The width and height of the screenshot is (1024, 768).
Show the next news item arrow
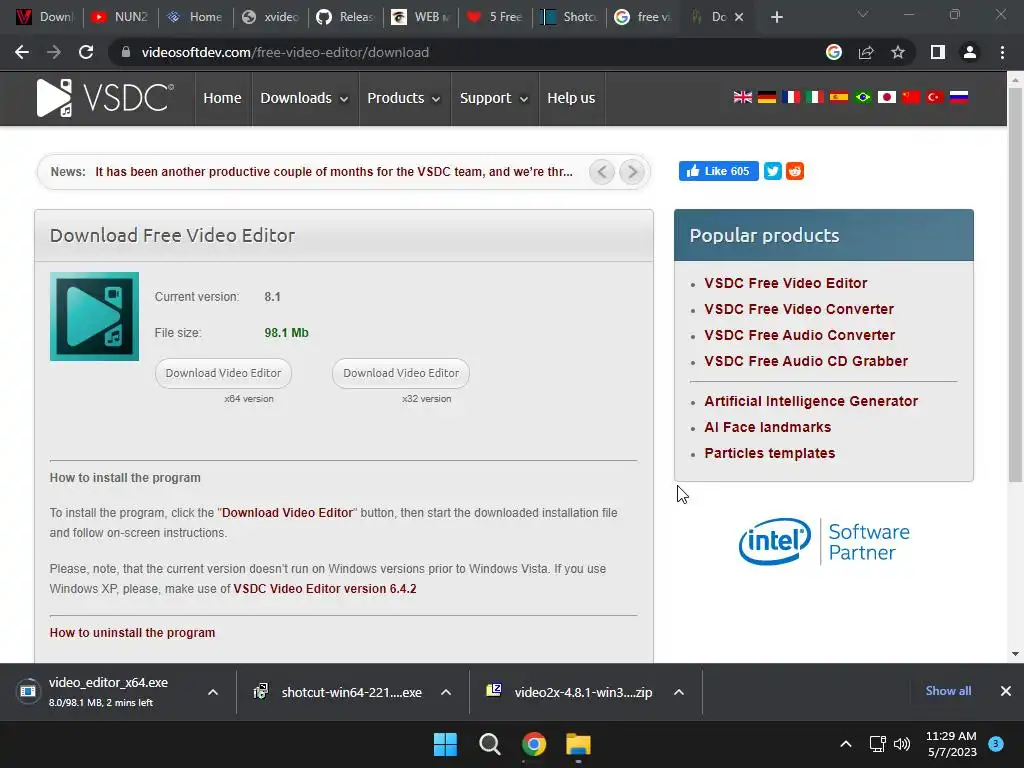tap(632, 172)
